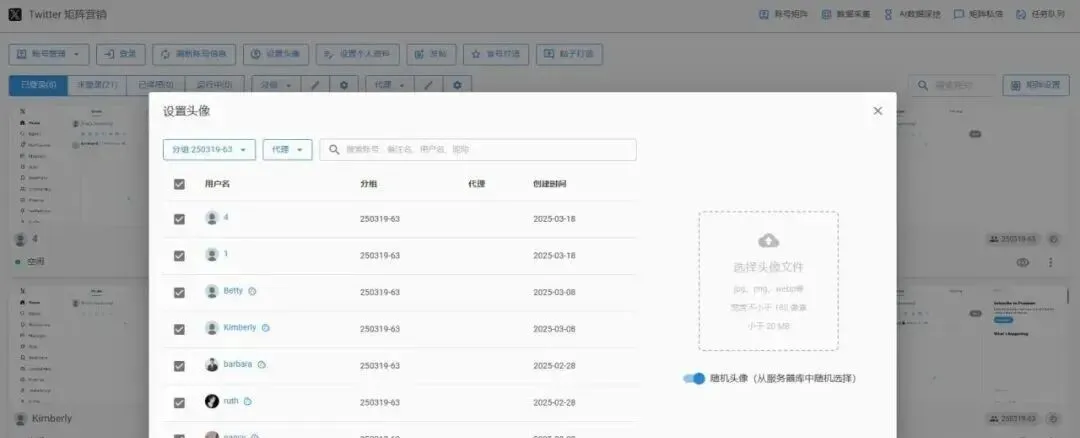Expand the main window 代理 dropdown
The image size is (1080, 438).
390,85
